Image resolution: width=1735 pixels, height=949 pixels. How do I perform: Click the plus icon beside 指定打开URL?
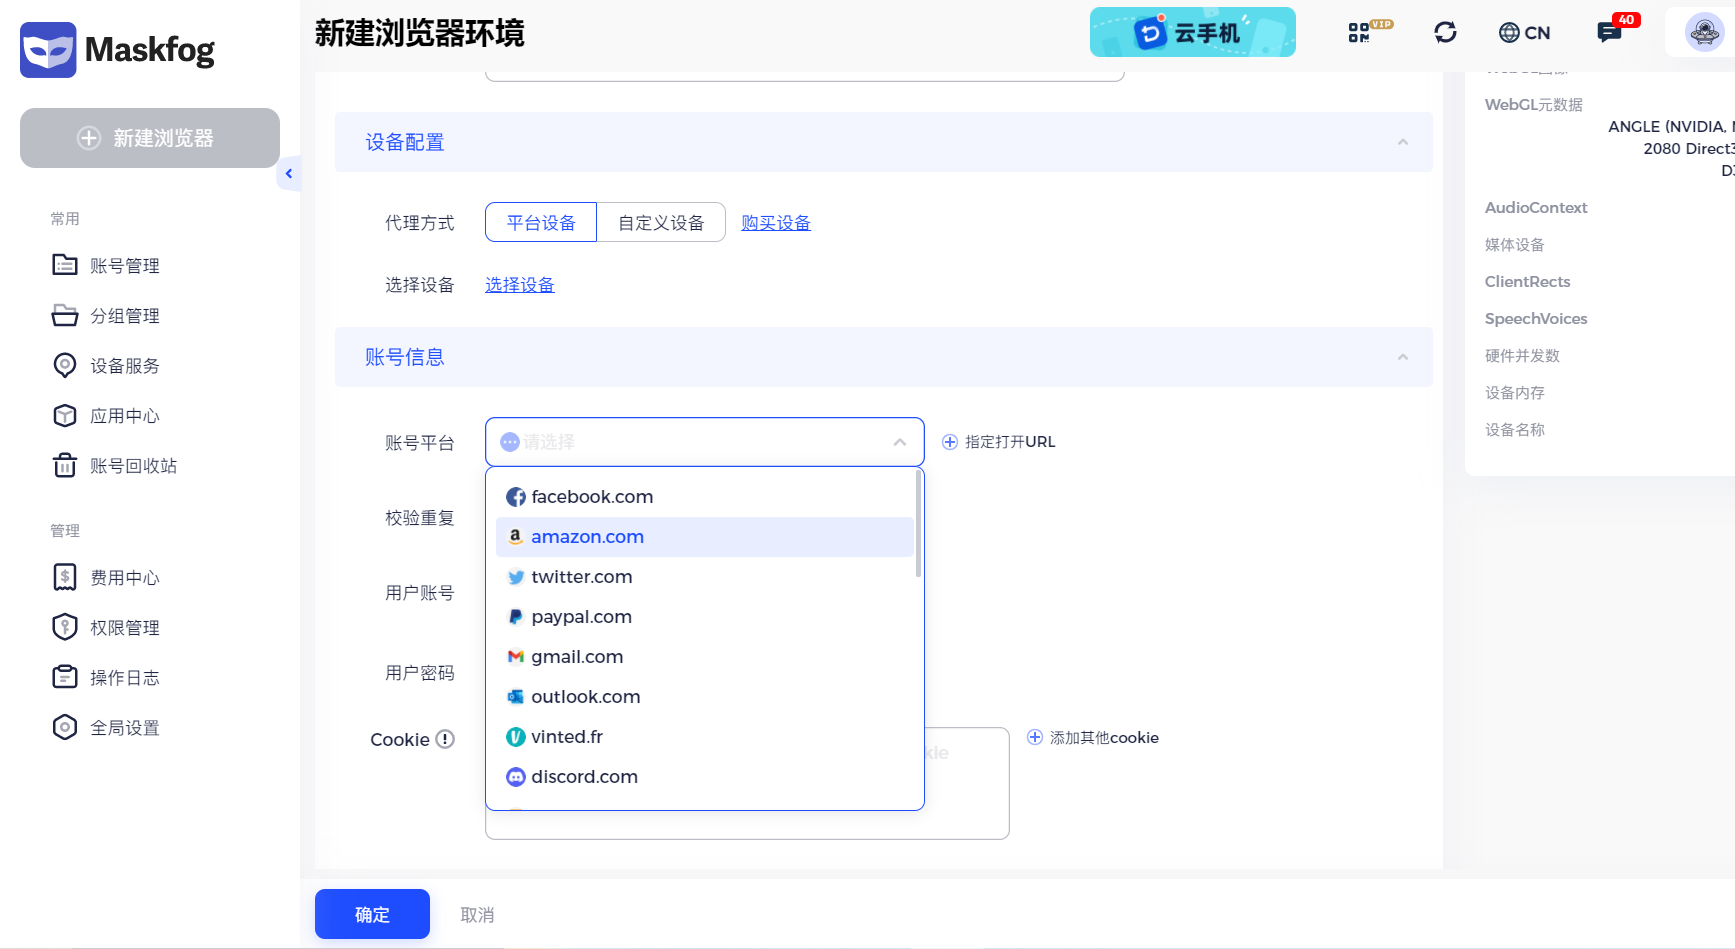coord(950,442)
